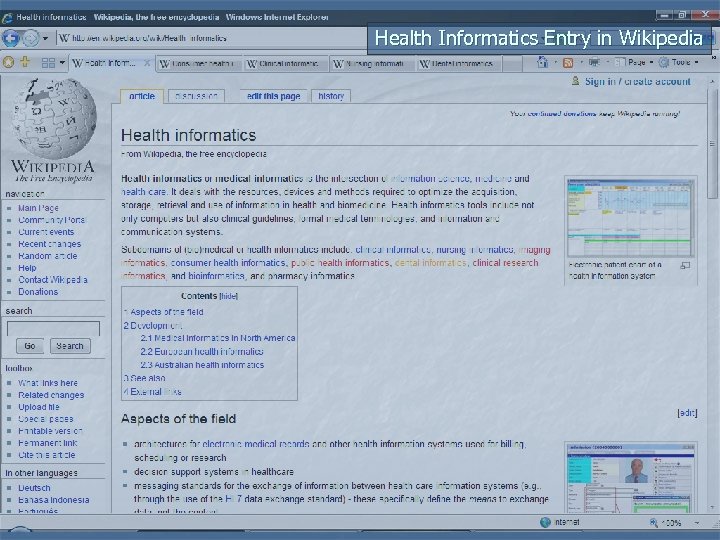Screen dimensions: 720x540
Task: Jump to Australian health informatics contents entry
Action: tap(202, 365)
